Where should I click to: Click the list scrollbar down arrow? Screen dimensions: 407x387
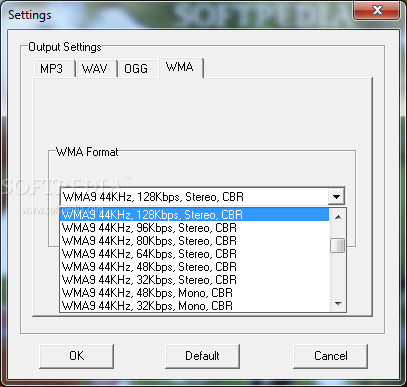coord(338,303)
